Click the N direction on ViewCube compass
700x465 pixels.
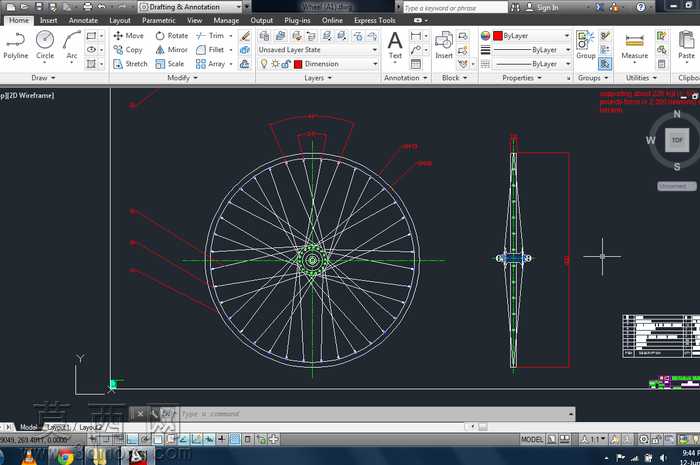click(x=677, y=114)
